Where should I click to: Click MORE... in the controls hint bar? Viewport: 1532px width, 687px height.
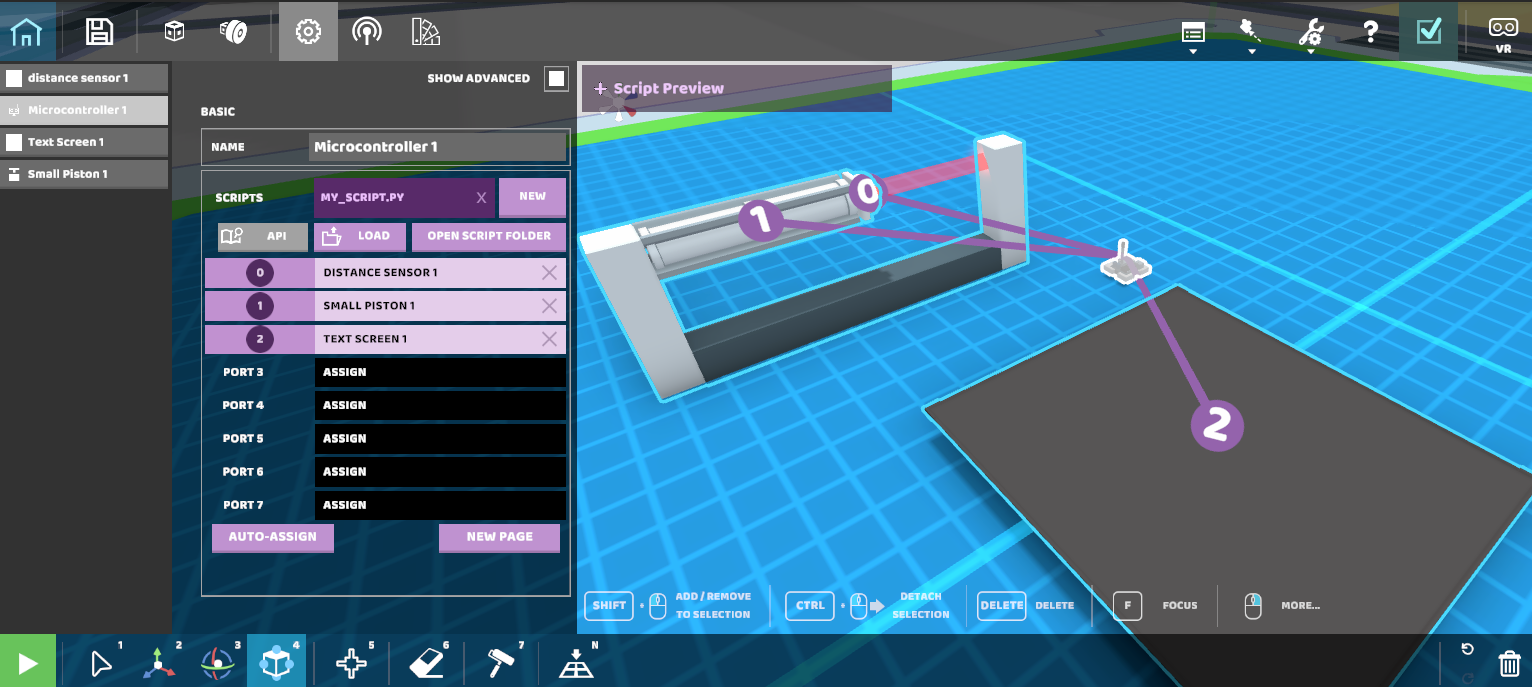[x=1300, y=605]
